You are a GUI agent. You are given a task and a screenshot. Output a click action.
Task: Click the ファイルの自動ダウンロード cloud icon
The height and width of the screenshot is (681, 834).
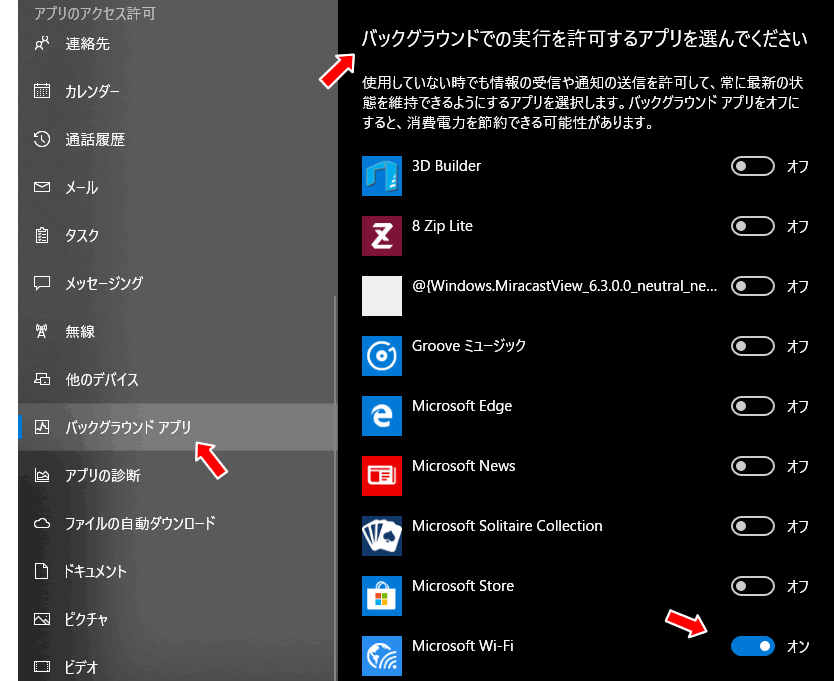41,523
